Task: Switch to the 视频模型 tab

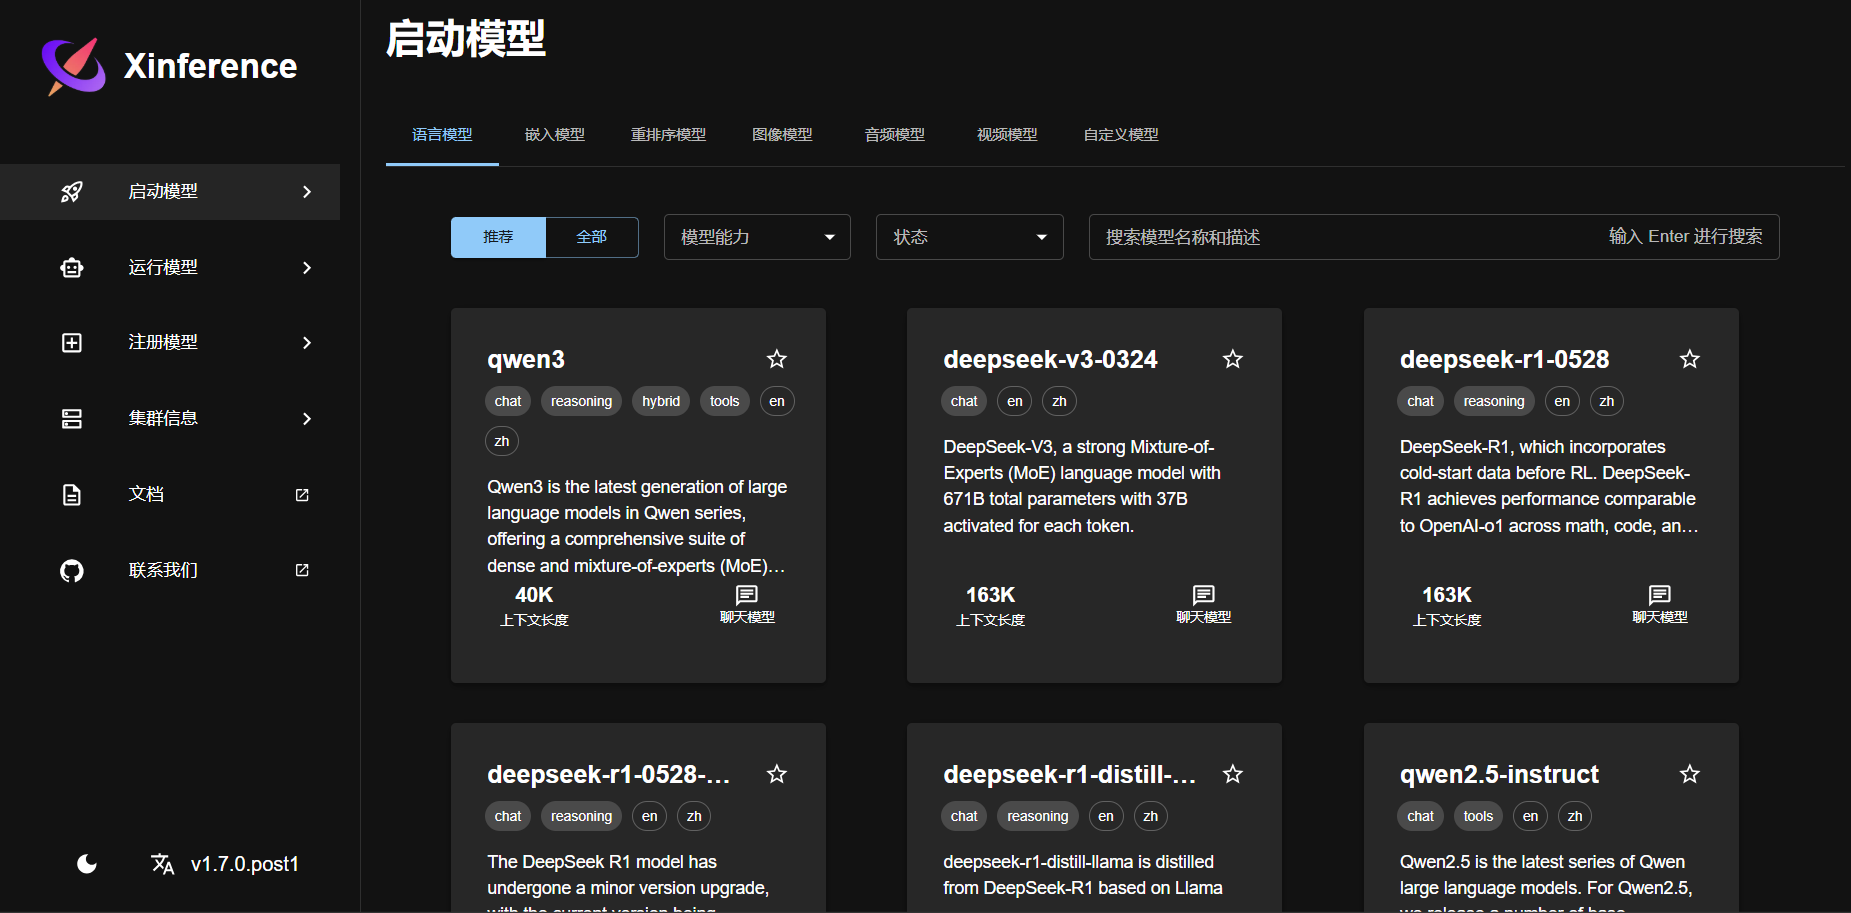Action: tap(1007, 135)
